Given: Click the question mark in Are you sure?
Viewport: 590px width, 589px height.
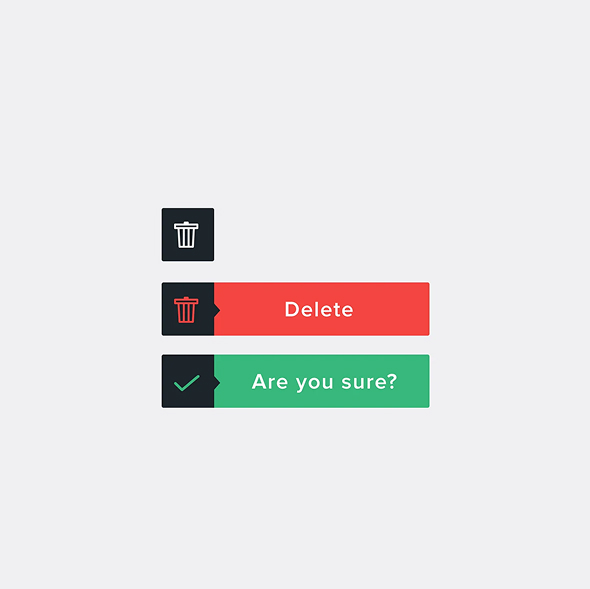Looking at the screenshot, I should pos(392,381).
